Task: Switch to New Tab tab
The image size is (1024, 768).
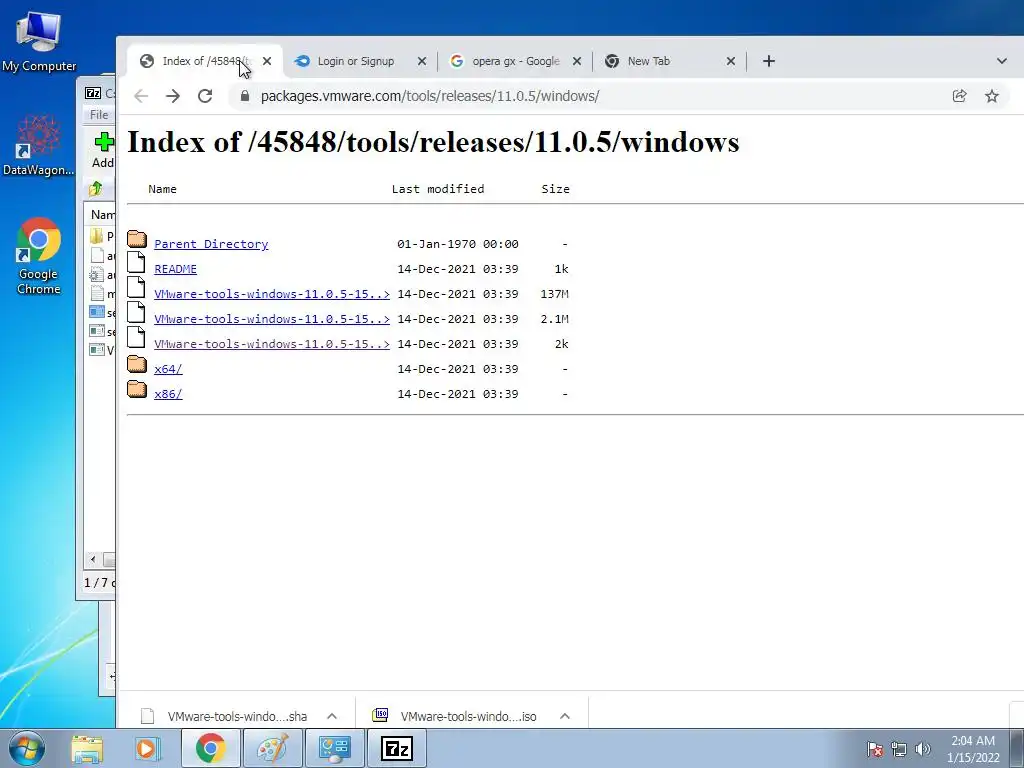Action: coord(660,61)
